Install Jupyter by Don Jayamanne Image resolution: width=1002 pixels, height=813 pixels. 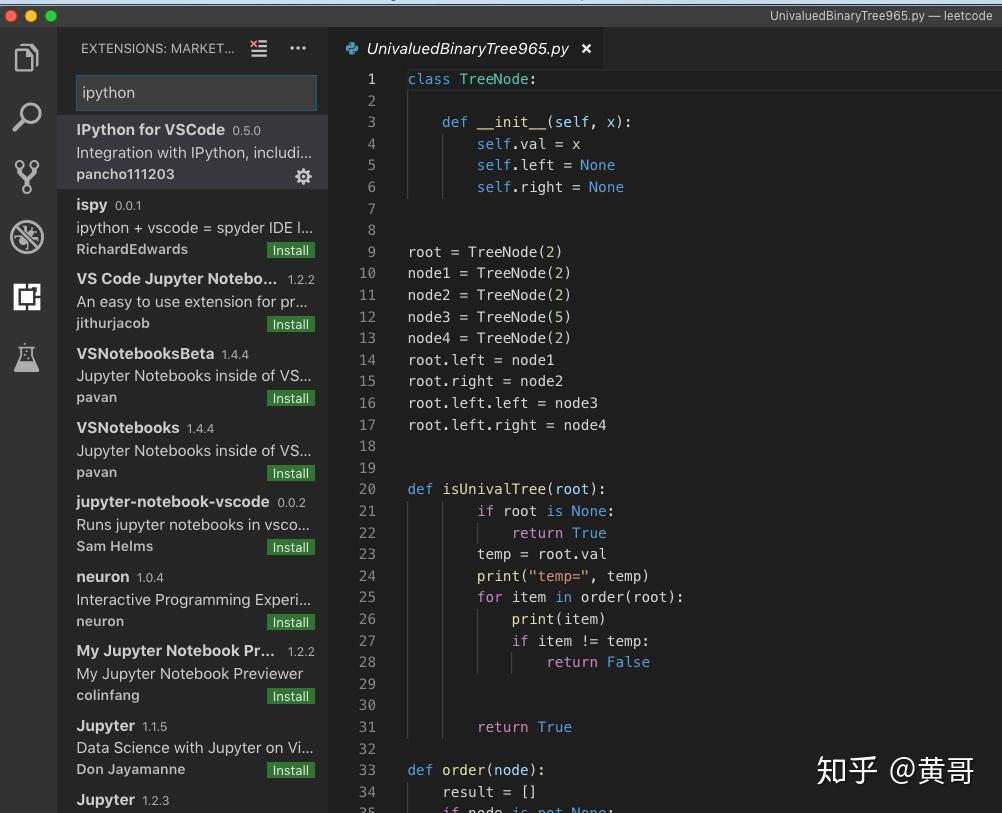tap(290, 770)
